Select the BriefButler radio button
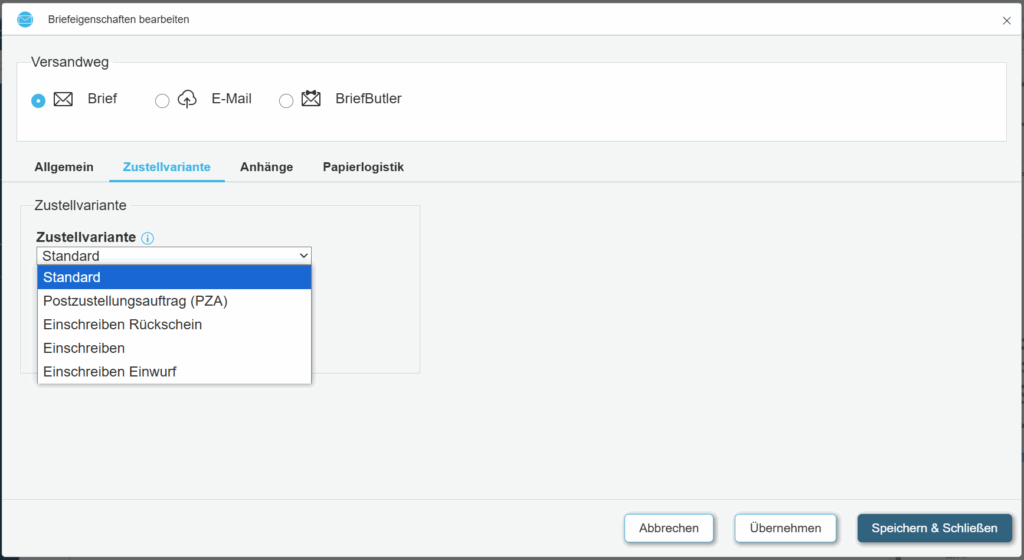 [x=286, y=100]
